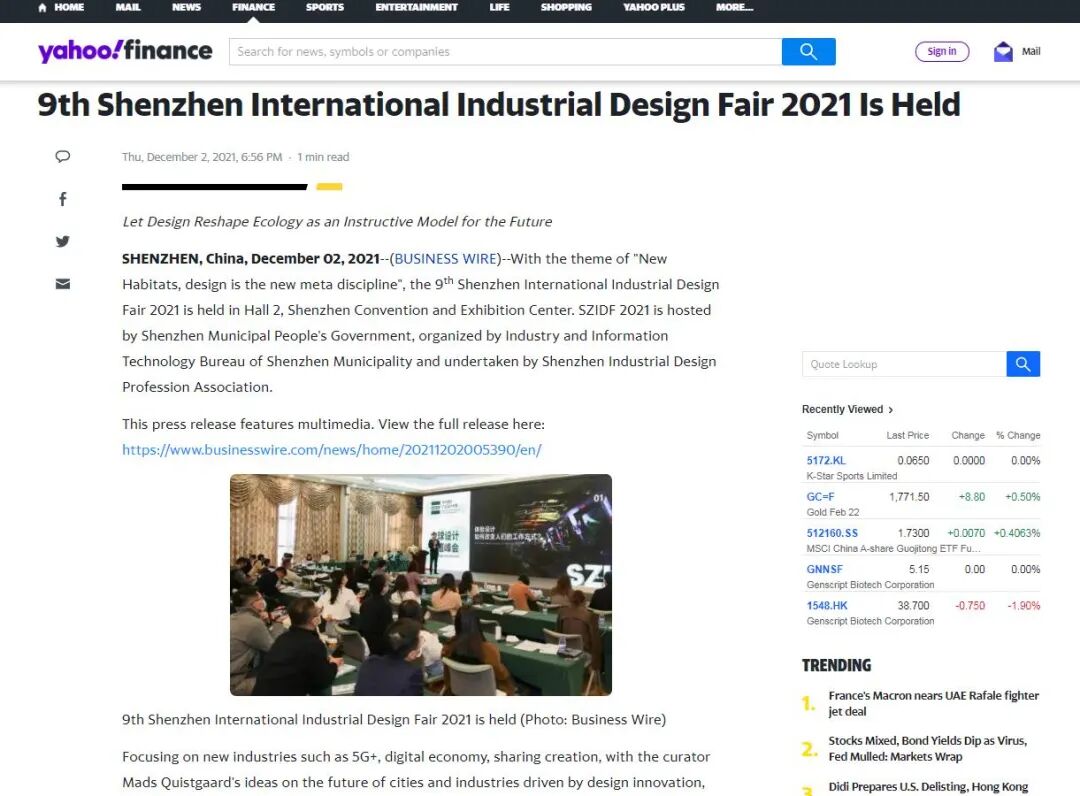
Task: Open the 512160.SS symbol link
Action: pyautogui.click(x=832, y=533)
